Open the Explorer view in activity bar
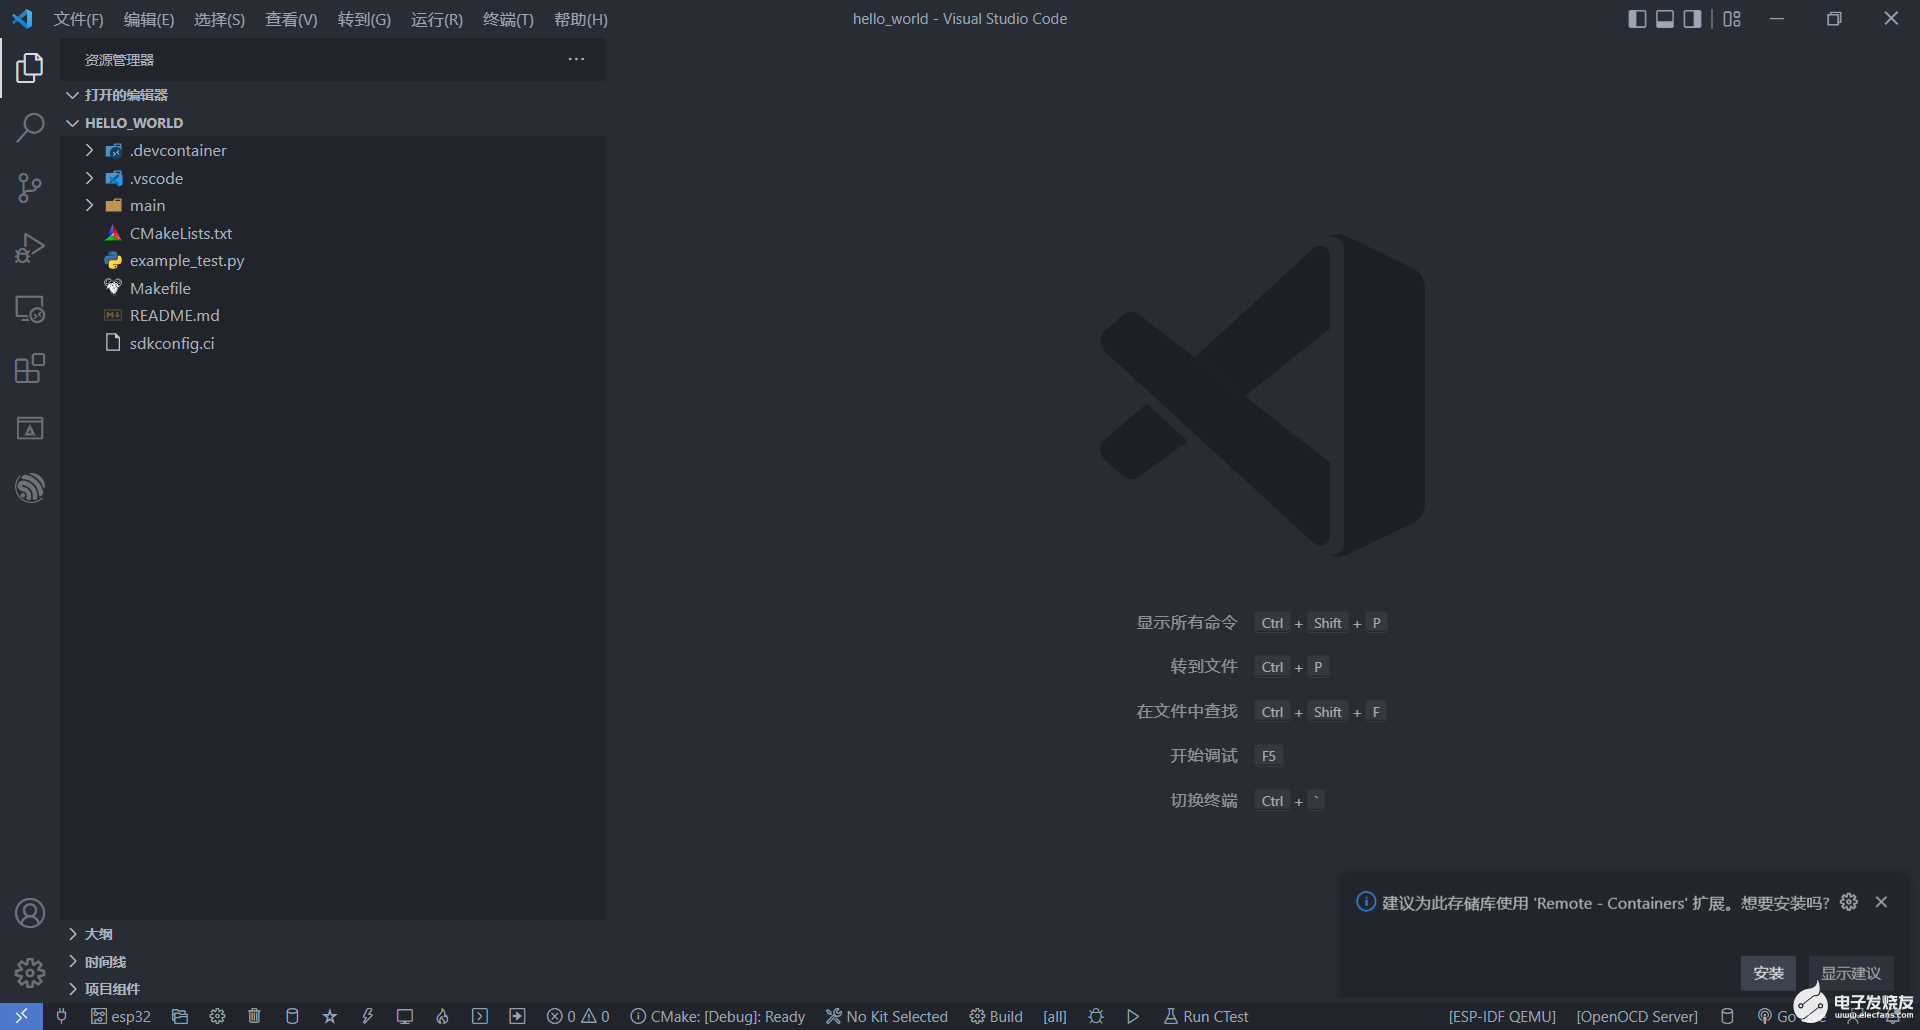 30,68
